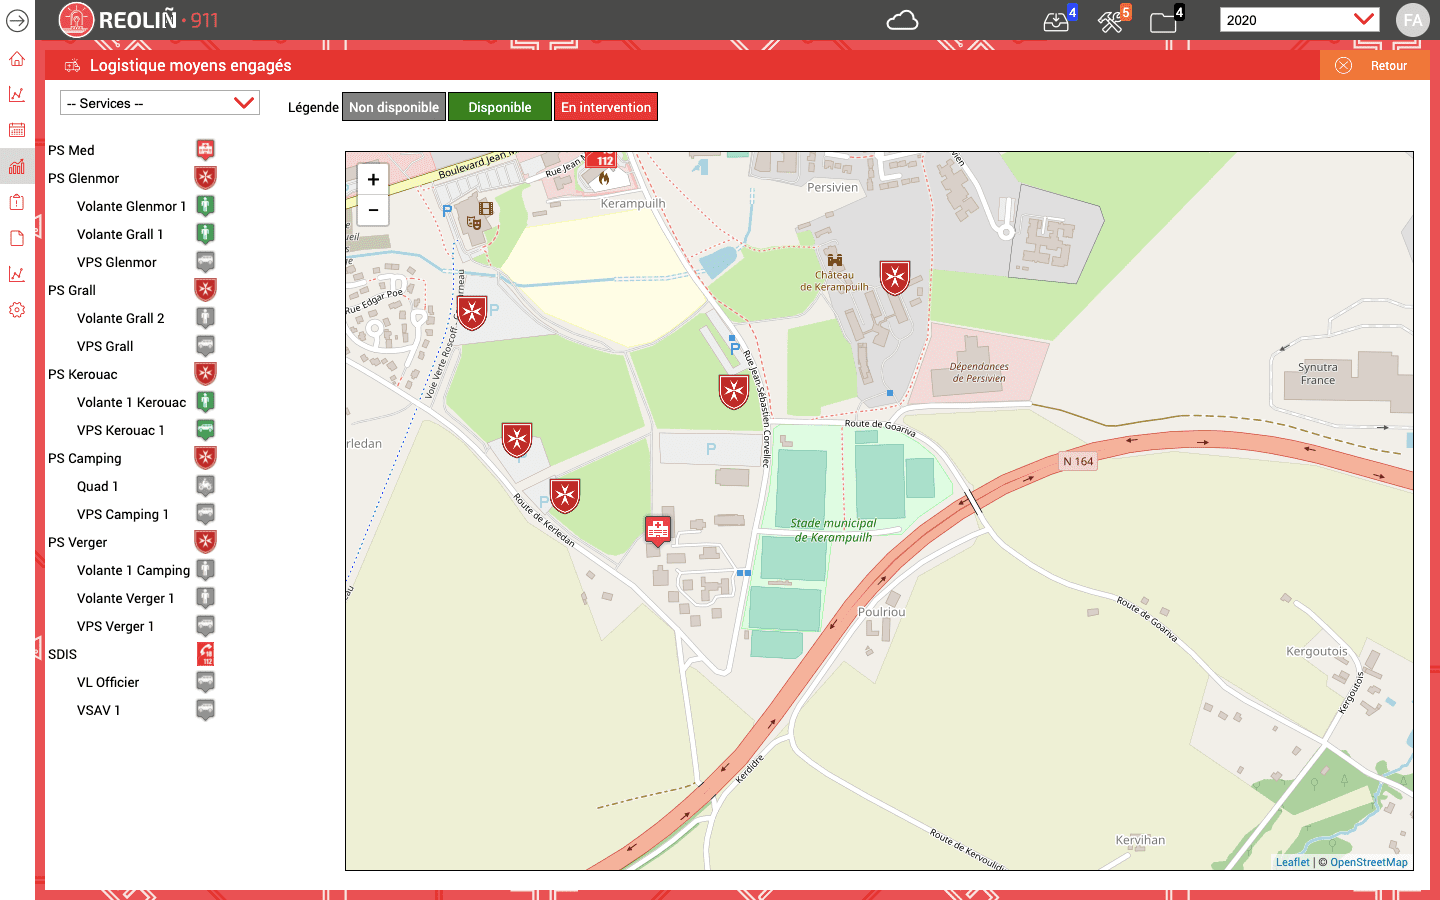Toggle the 'Disponible' legend filter
The image size is (1440, 900).
tap(499, 106)
